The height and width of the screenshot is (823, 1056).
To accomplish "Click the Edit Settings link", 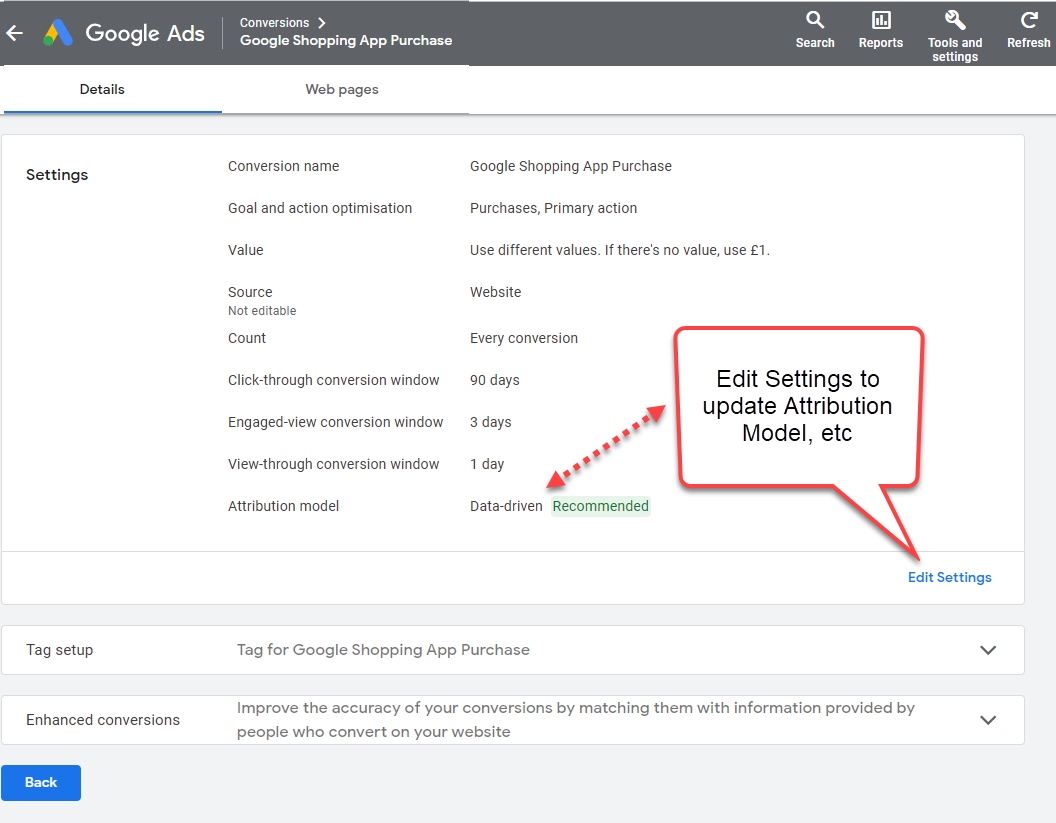I will (x=950, y=577).
